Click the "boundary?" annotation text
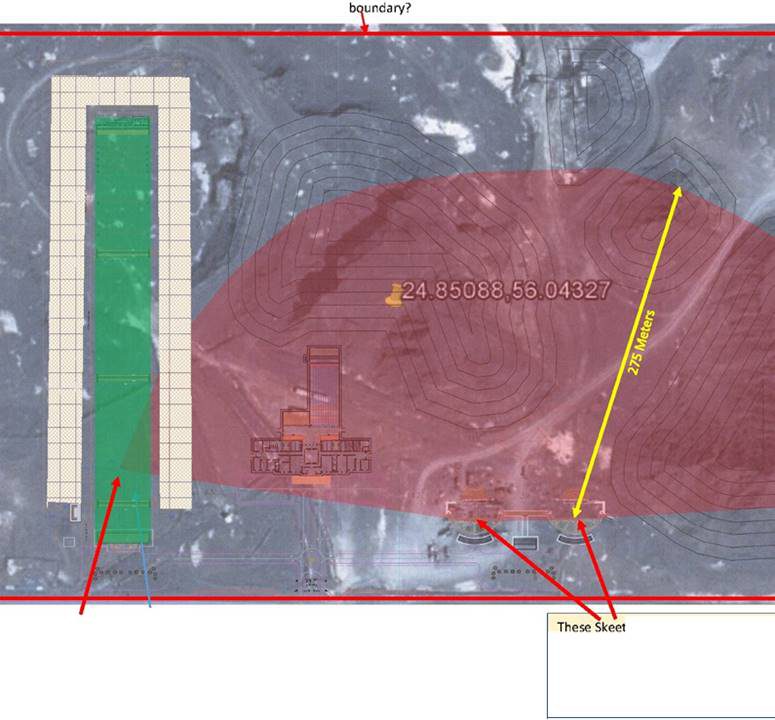 click(x=380, y=8)
